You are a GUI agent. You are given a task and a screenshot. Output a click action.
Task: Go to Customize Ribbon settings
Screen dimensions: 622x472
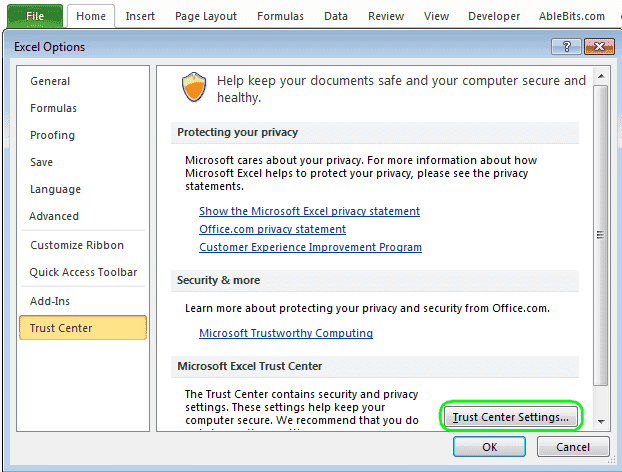coord(77,245)
